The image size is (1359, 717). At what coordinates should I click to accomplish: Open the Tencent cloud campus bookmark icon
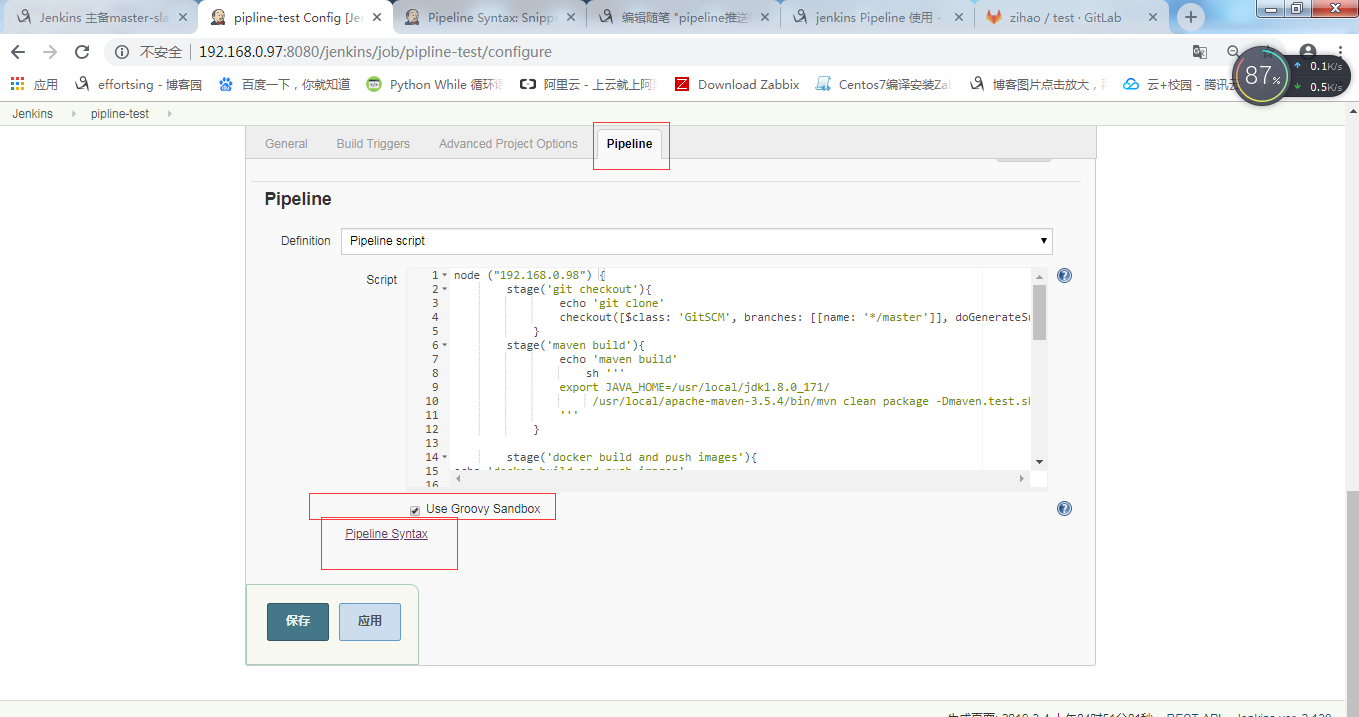pyautogui.click(x=1131, y=85)
